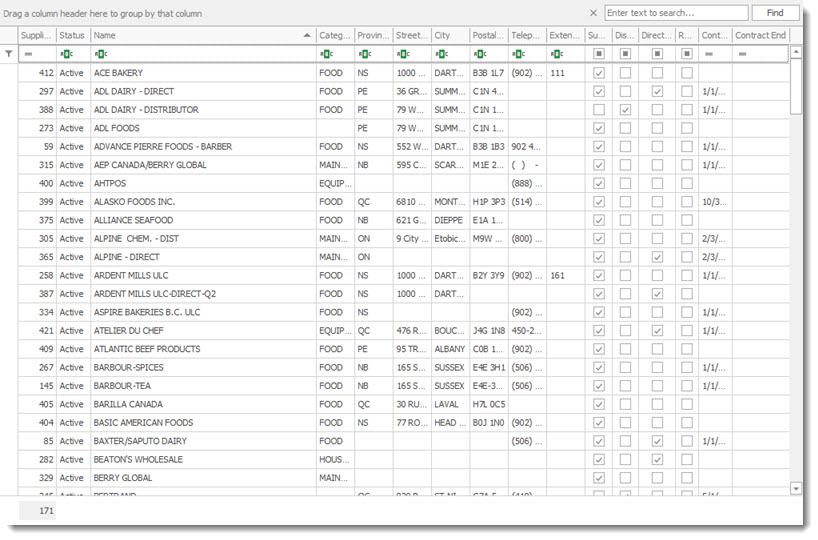This screenshot has height=540, width=818.
Task: Focus the Enter text to search field
Action: tap(677, 13)
